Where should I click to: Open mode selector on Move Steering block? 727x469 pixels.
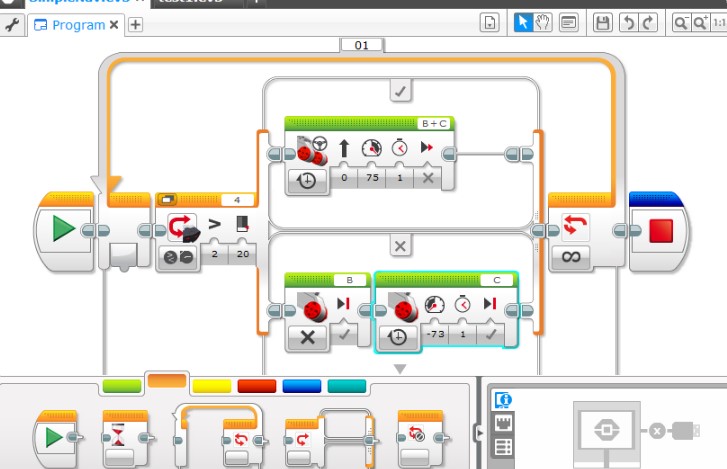click(x=307, y=181)
